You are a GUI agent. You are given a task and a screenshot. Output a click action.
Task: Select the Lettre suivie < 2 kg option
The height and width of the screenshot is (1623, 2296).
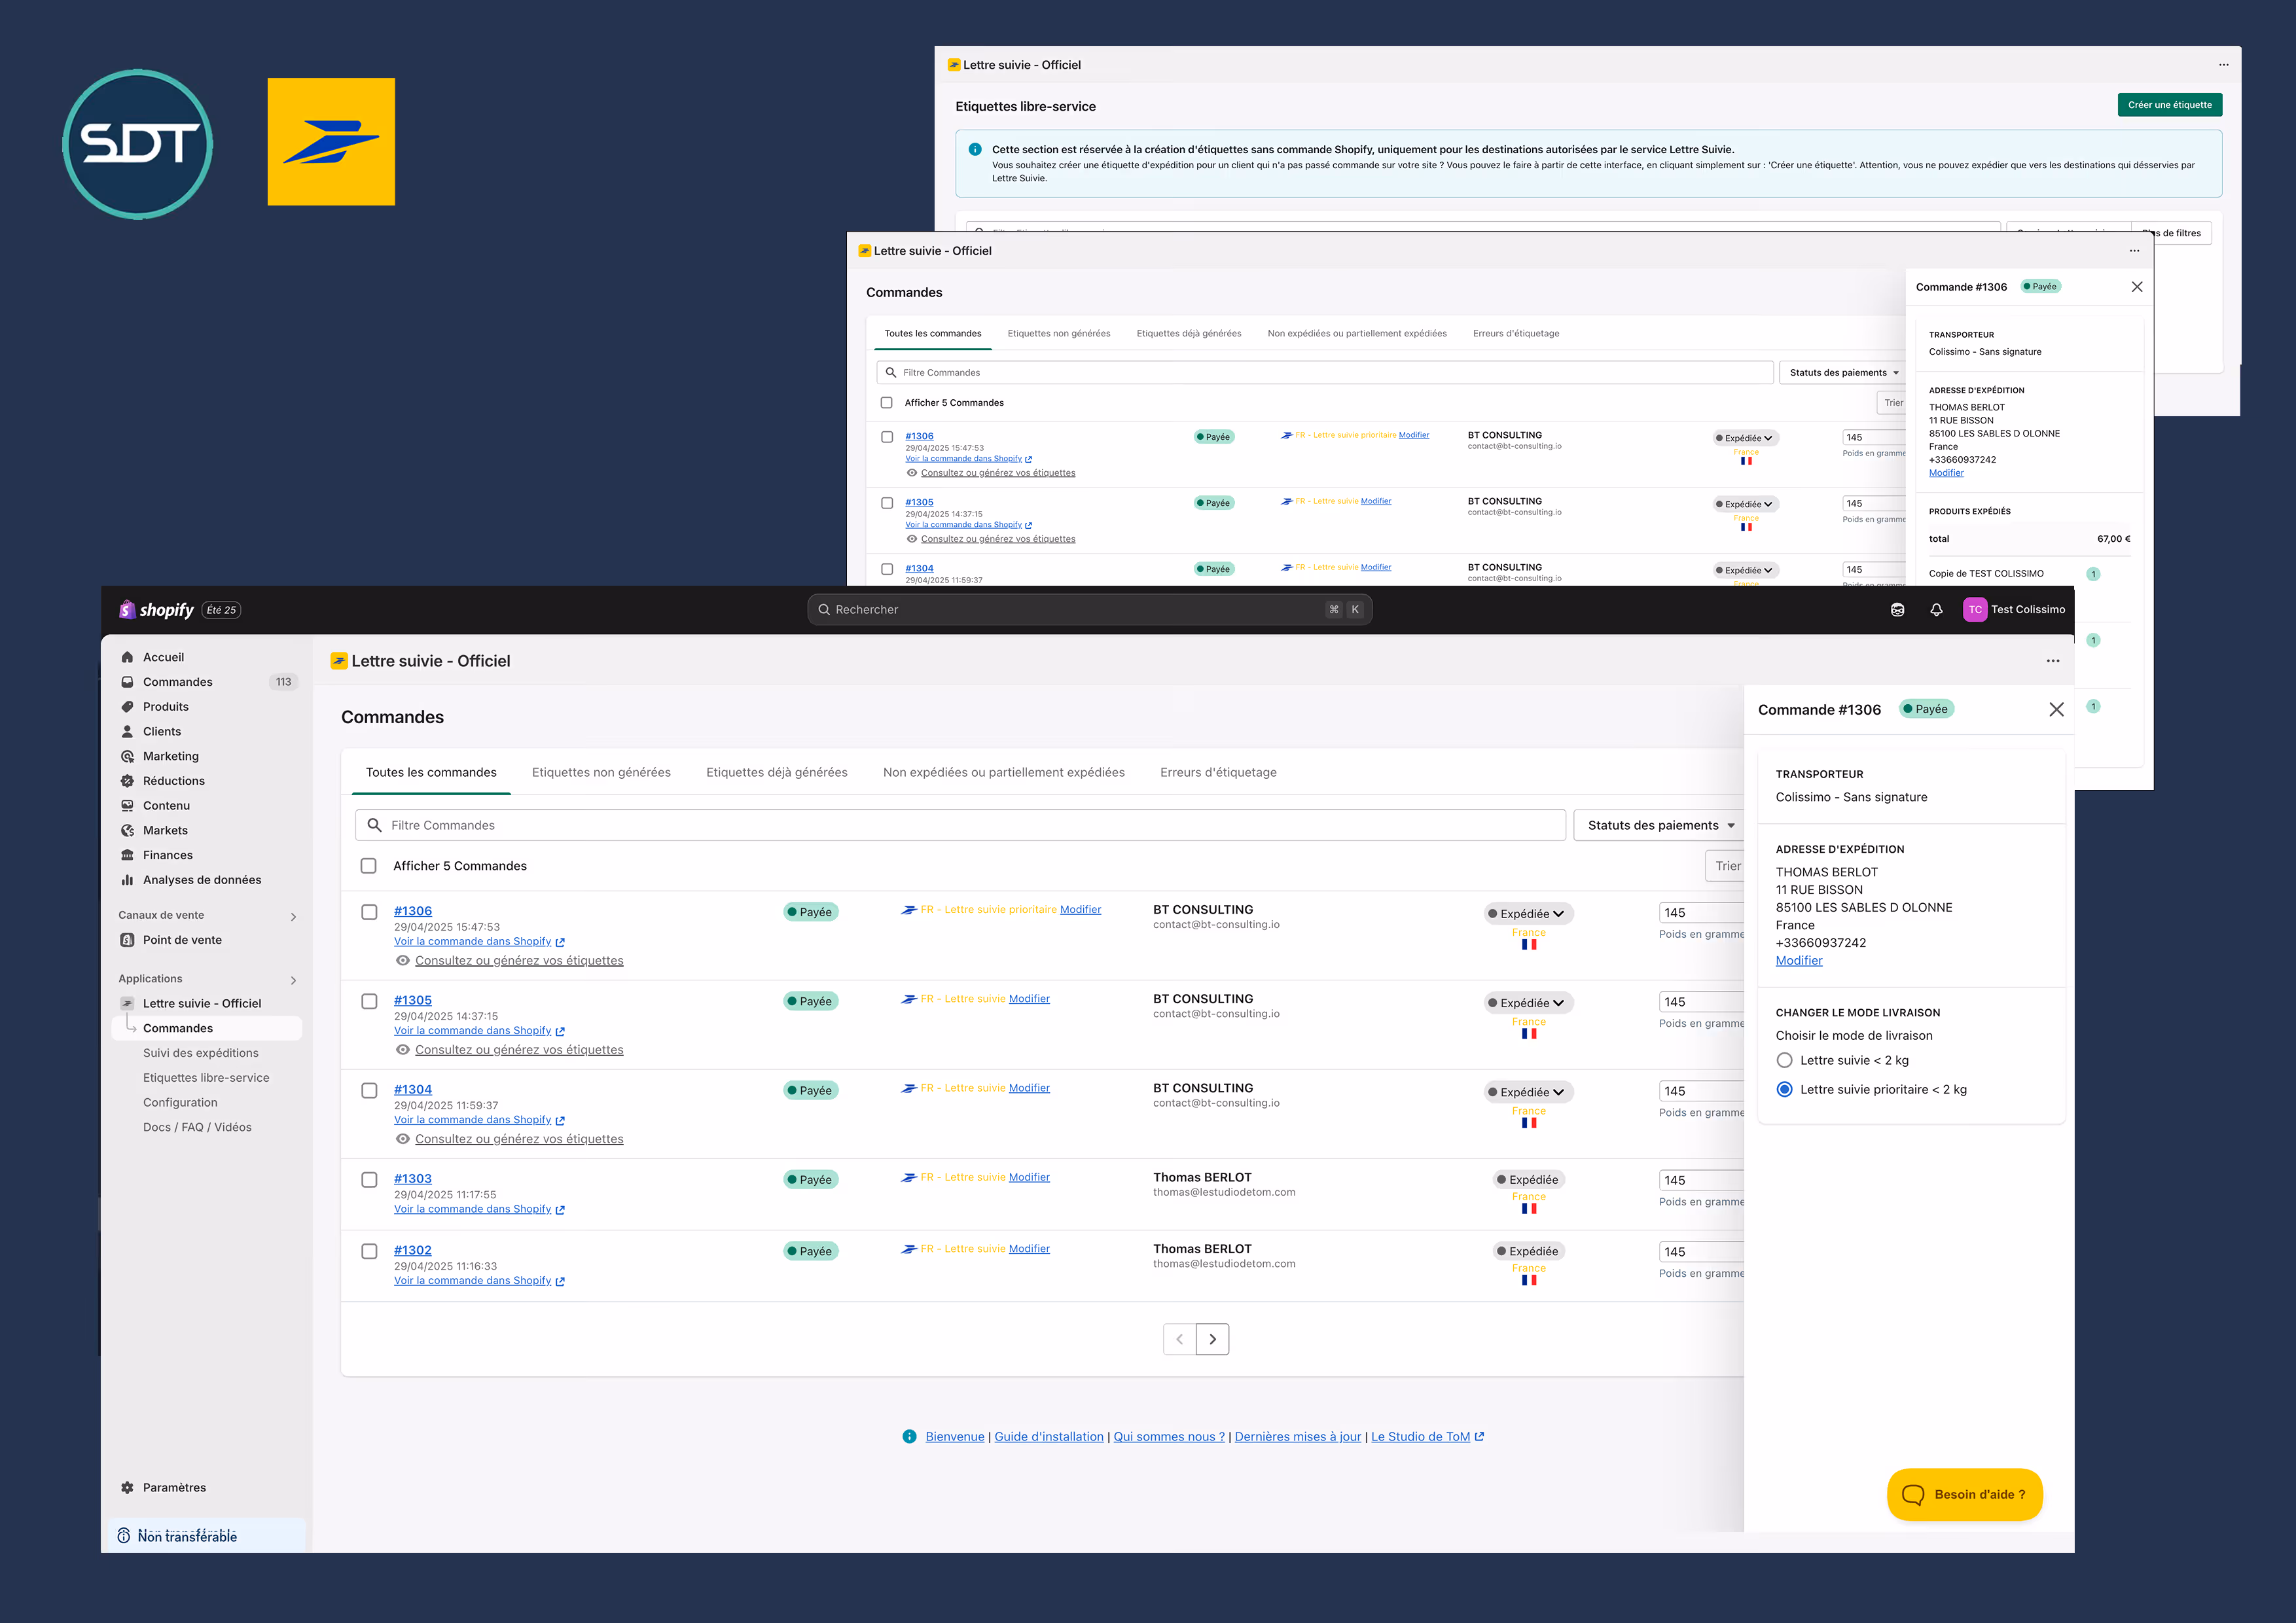point(1786,1060)
